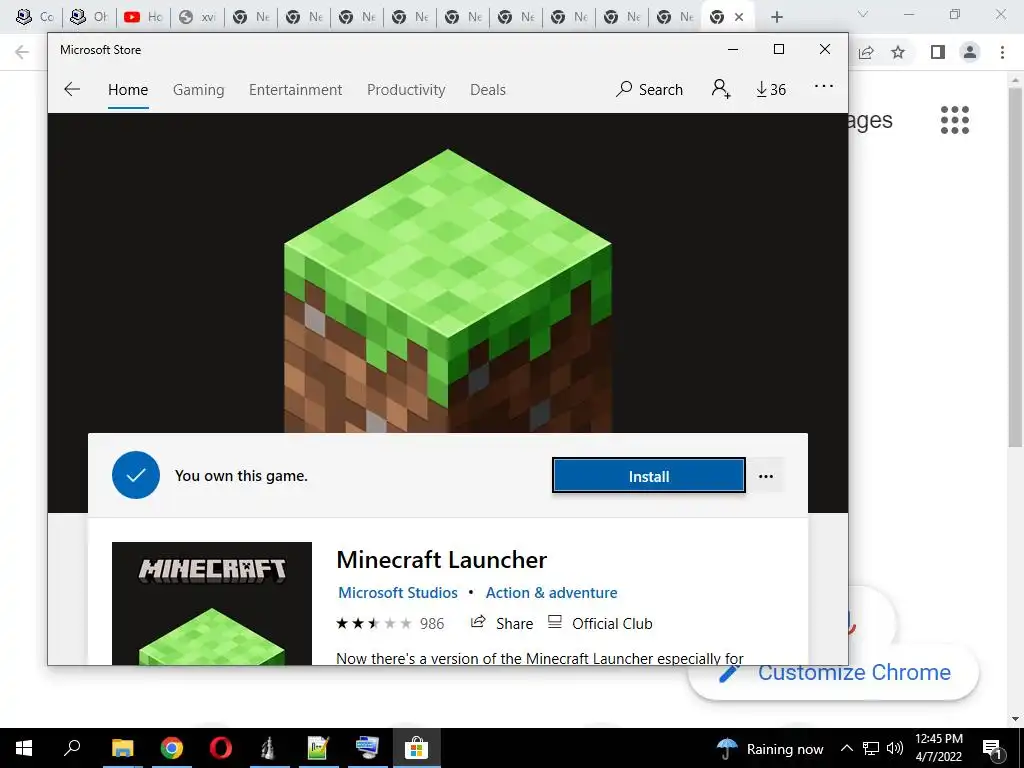This screenshot has width=1024, height=768.
Task: Open Microsoft Store from taskbar
Action: 416,748
